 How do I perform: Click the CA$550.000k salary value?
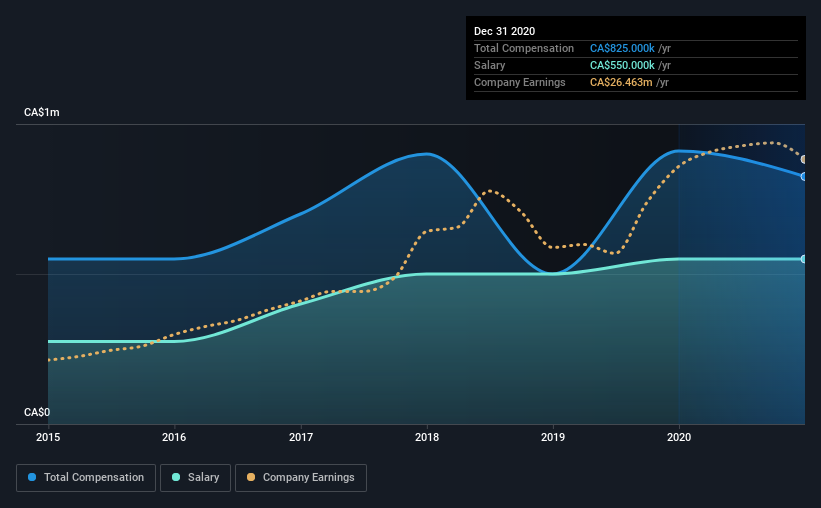coord(622,65)
